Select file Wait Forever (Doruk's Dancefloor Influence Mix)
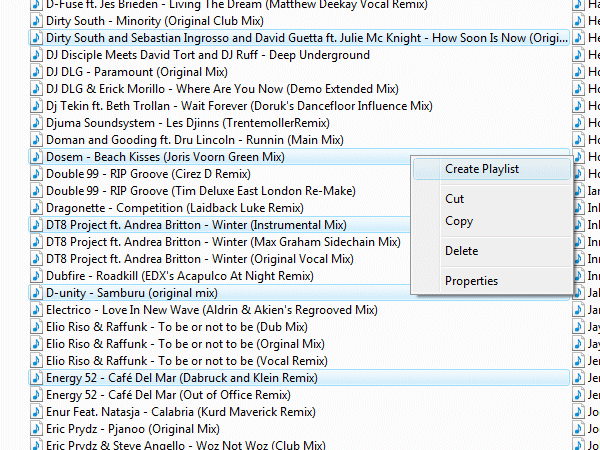Screen dimensions: 600x450 tap(239, 106)
